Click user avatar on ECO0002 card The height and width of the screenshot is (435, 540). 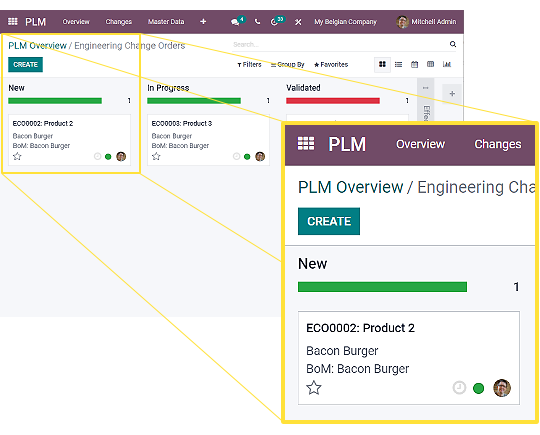tap(121, 157)
